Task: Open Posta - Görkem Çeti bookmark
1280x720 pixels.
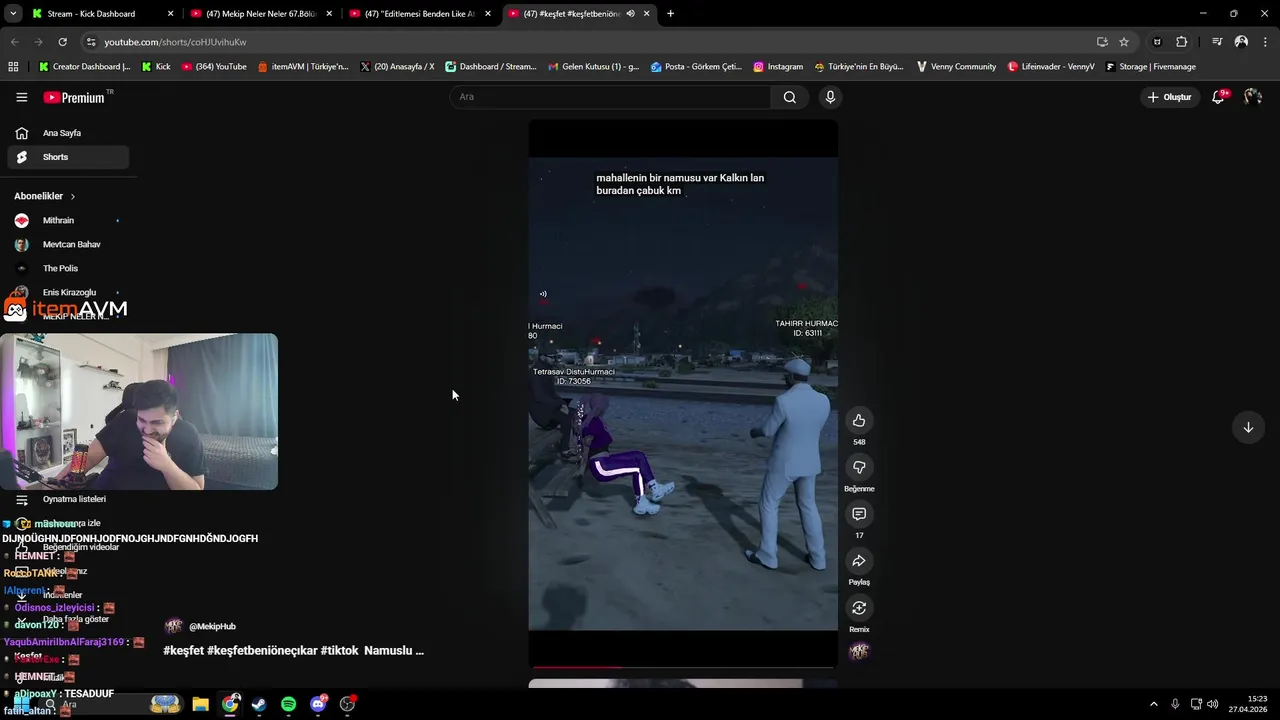Action: [696, 67]
